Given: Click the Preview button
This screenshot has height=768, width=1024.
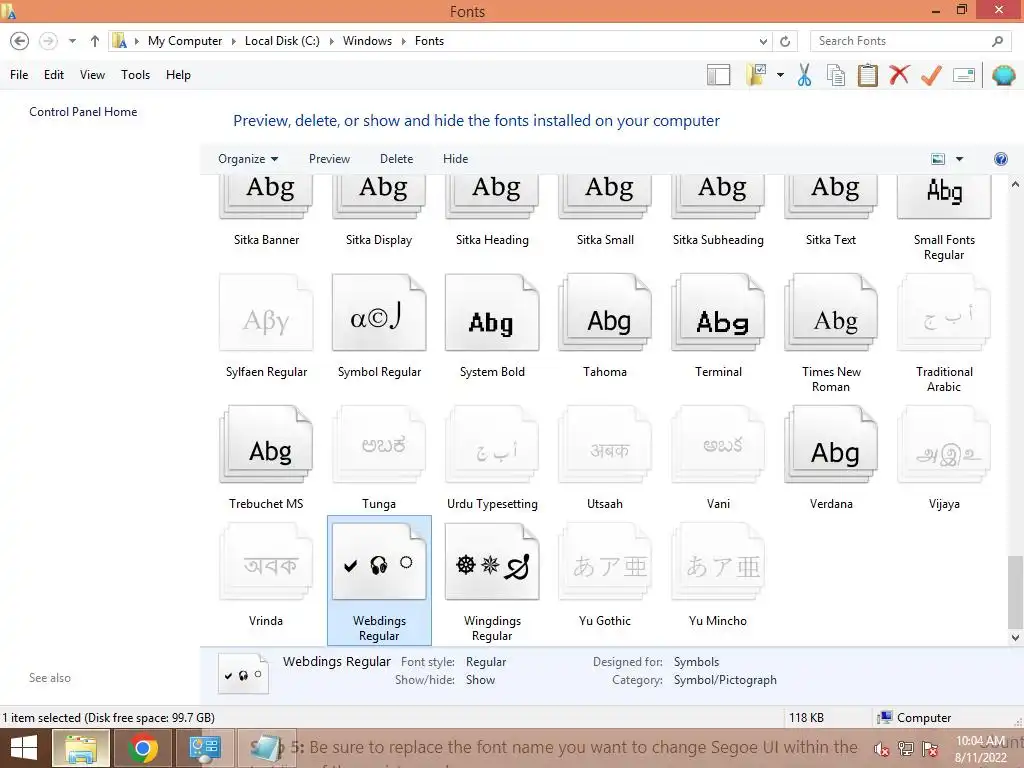Looking at the screenshot, I should tap(329, 159).
